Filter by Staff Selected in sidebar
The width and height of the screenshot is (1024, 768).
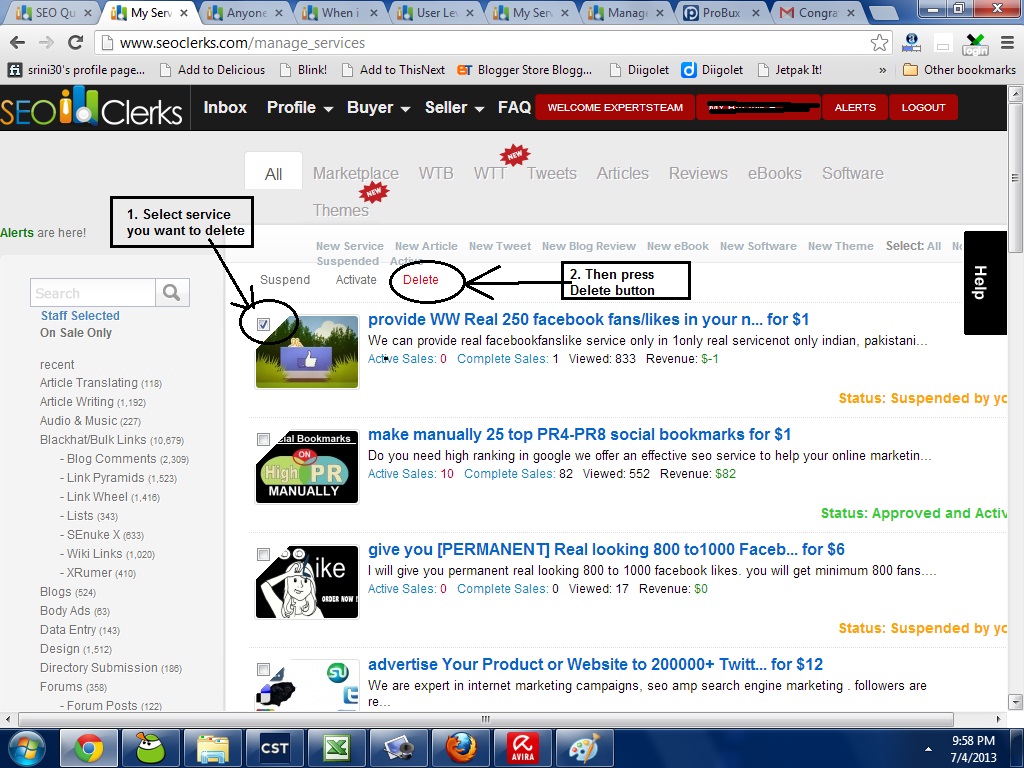click(80, 315)
